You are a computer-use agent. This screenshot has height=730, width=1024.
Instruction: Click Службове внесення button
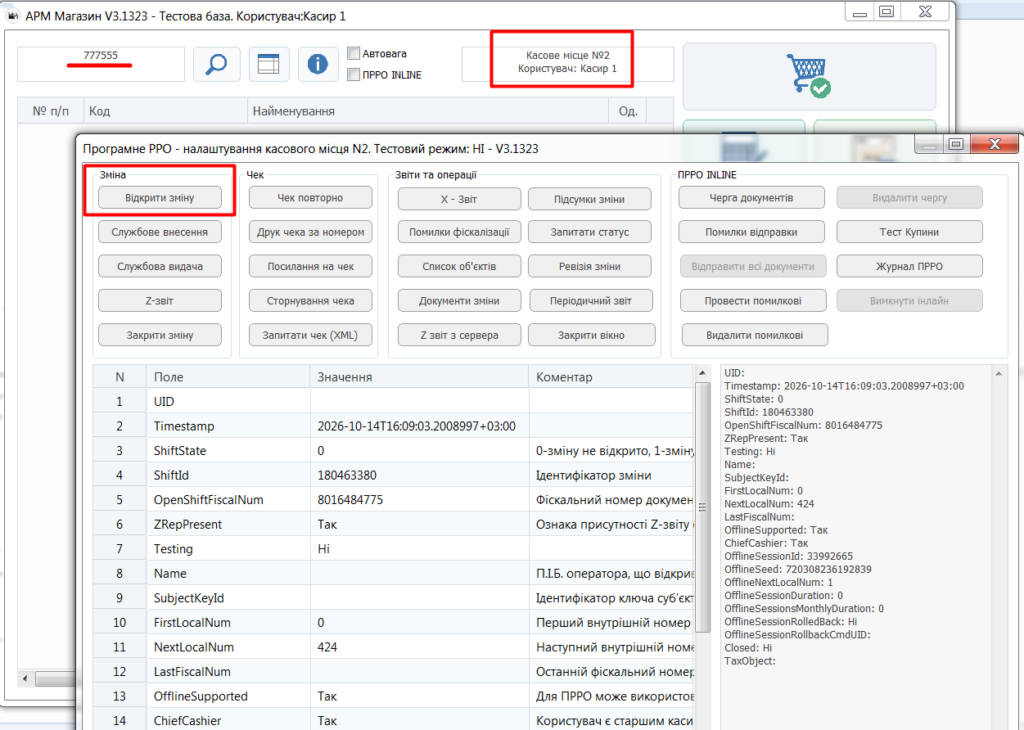160,232
